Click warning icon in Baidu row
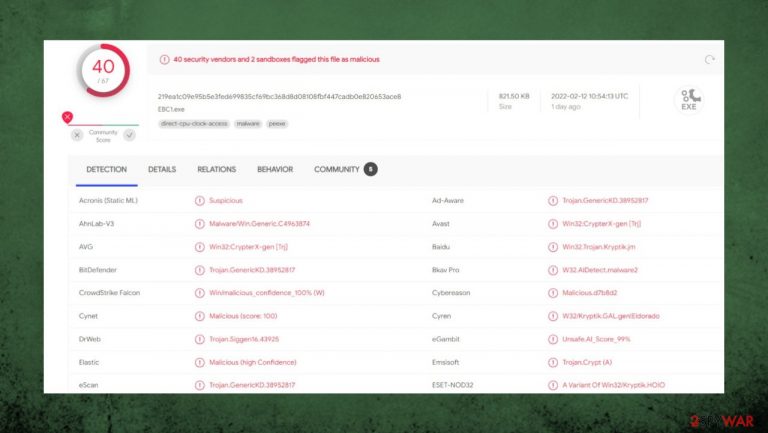The image size is (768, 433). pyautogui.click(x=552, y=247)
